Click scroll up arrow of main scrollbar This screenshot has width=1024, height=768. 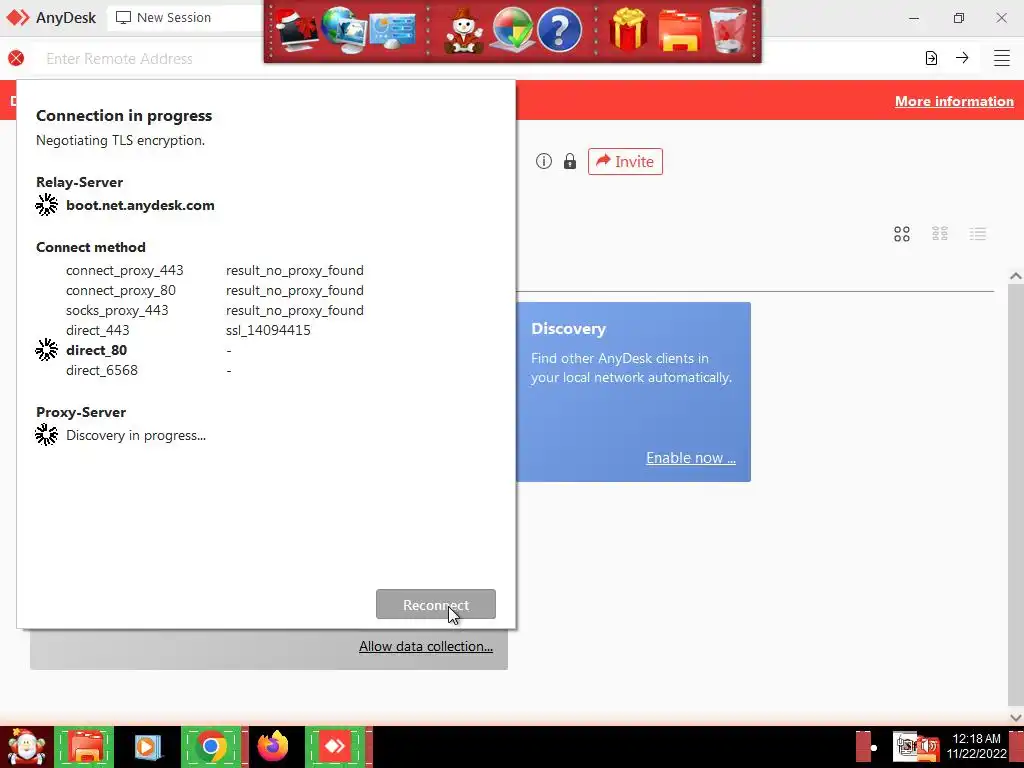(1016, 276)
